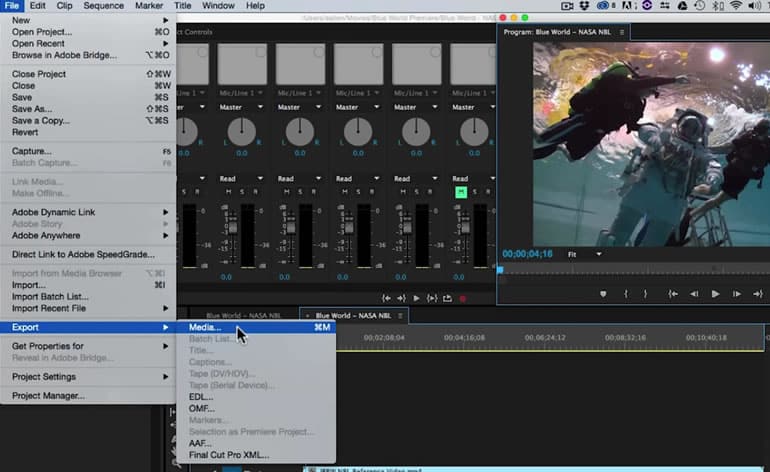The image size is (770, 472).
Task: Click the volume icon in menu bar
Action: click(755, 6)
